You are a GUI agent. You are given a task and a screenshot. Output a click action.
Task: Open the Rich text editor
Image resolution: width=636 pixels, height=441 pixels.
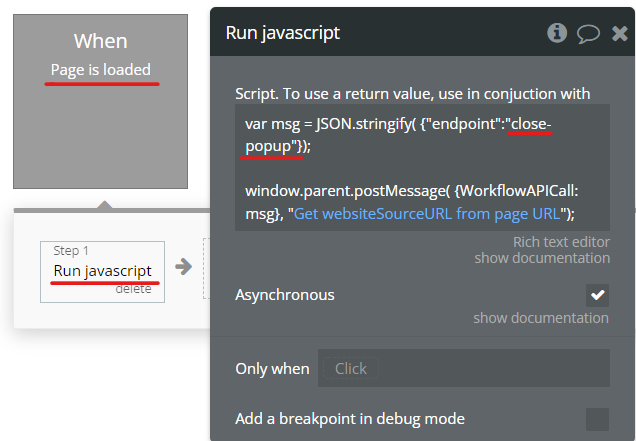(x=560, y=242)
